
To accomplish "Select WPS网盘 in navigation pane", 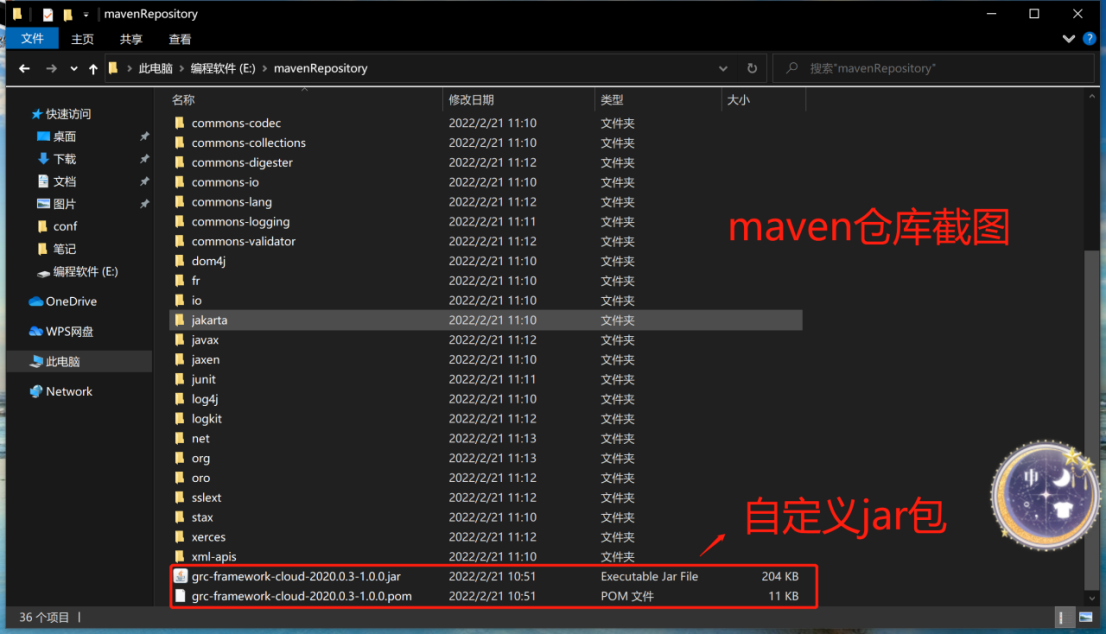I will tap(69, 331).
